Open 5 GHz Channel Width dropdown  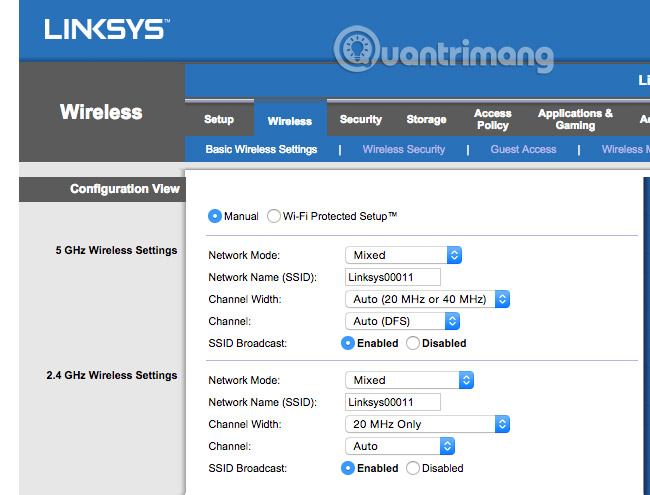(x=427, y=299)
